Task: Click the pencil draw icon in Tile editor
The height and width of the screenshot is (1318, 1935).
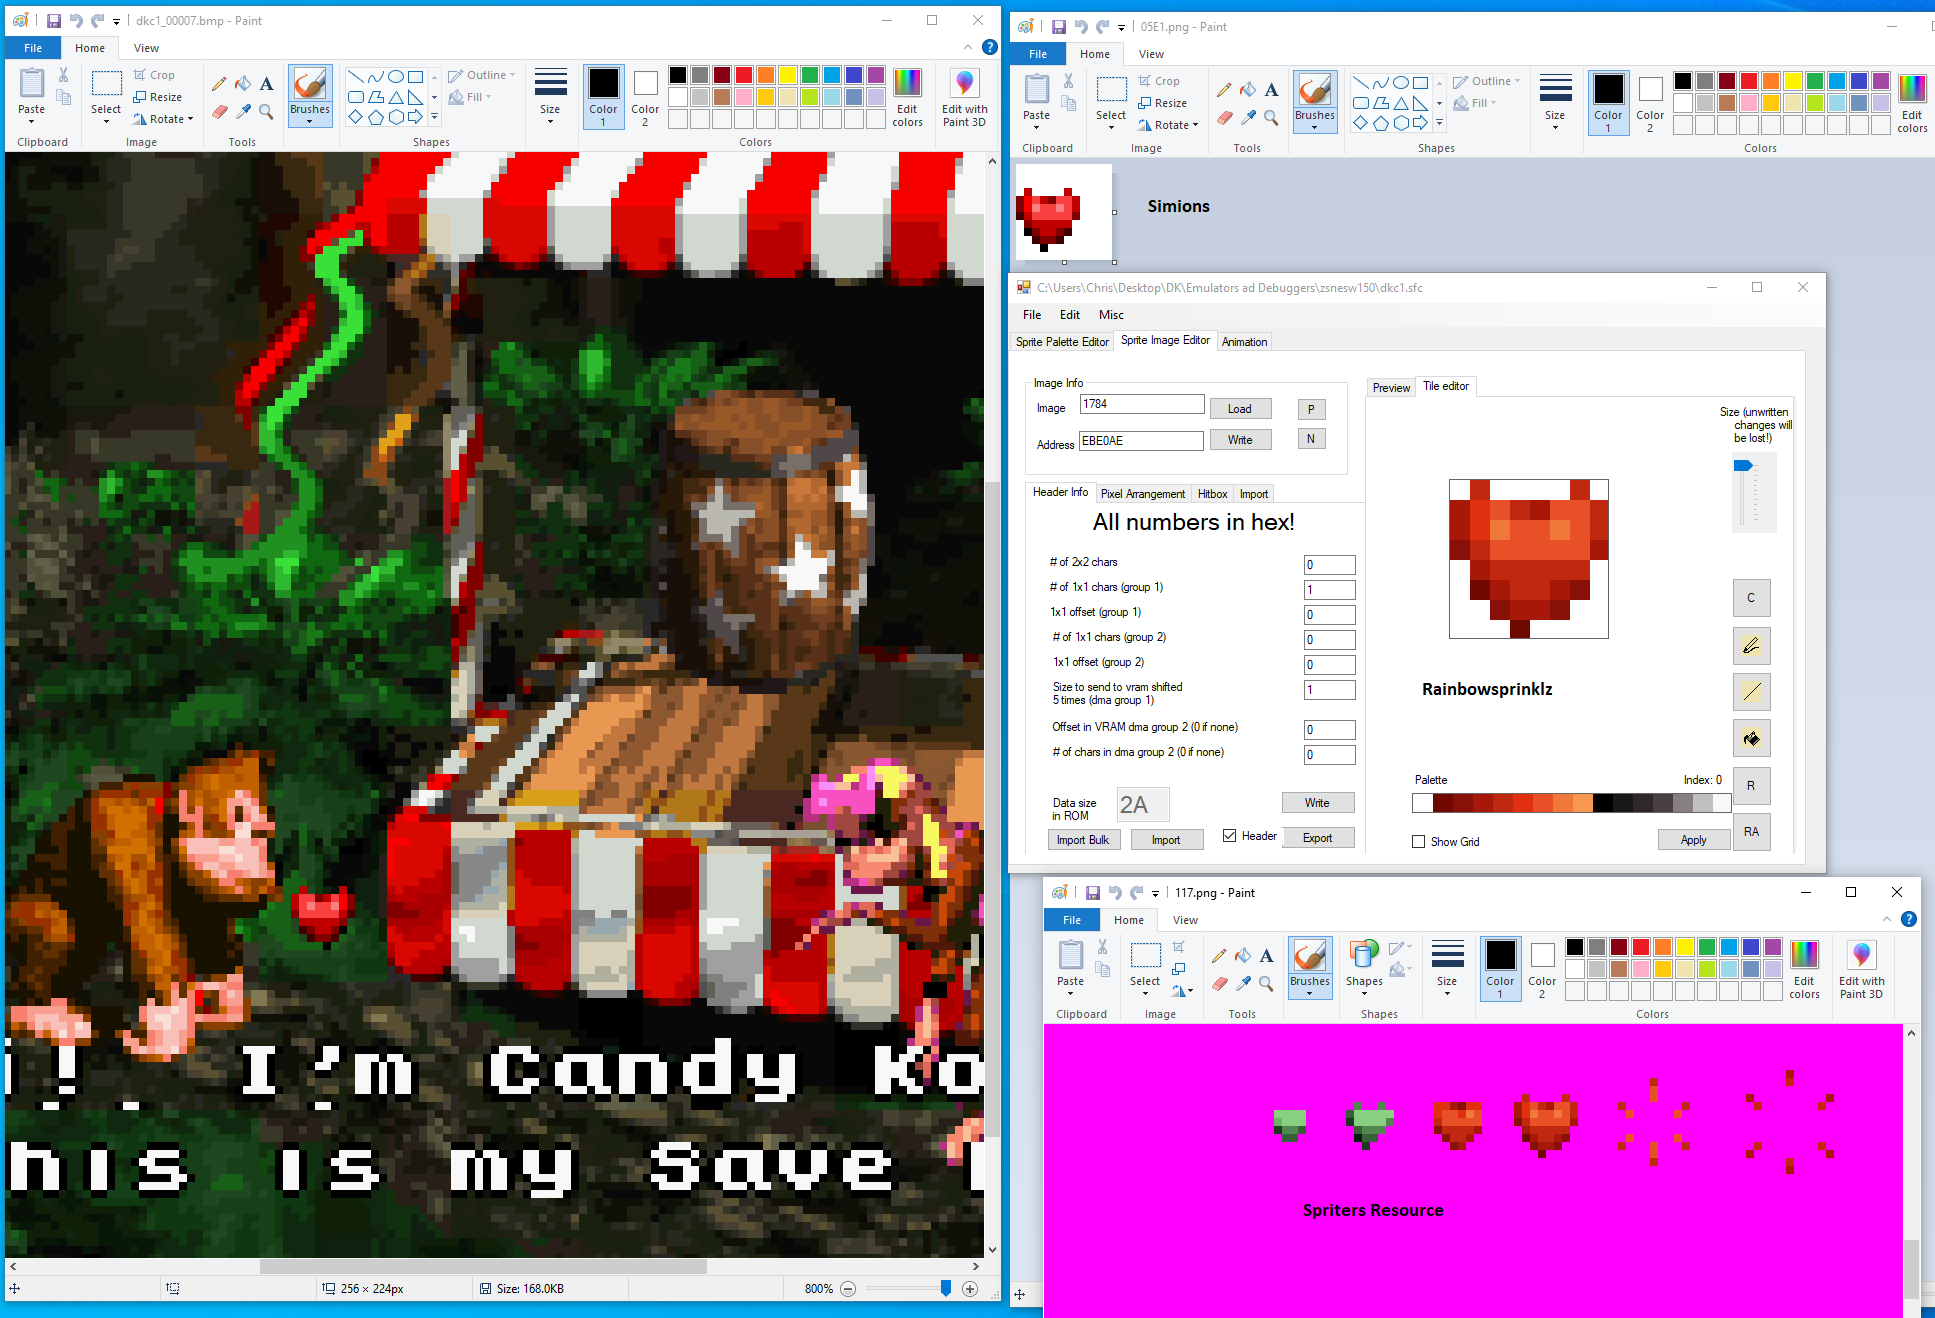Action: tap(1751, 646)
